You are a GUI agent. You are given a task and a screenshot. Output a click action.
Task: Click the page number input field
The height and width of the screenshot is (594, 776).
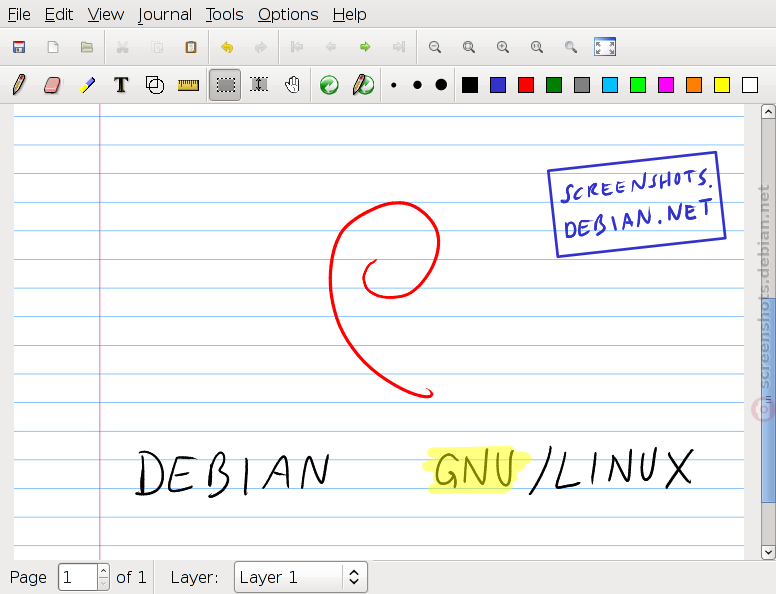[x=78, y=577]
